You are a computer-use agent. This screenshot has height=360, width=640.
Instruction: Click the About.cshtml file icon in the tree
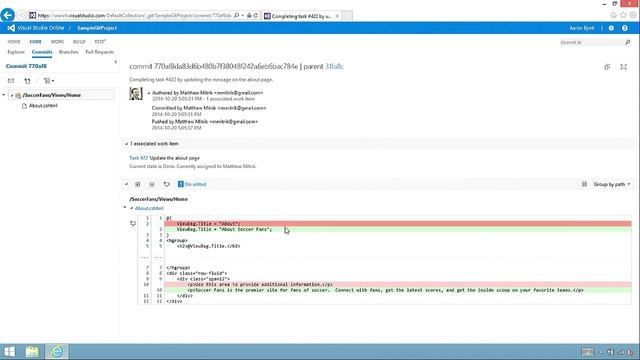pyautogui.click(x=24, y=106)
